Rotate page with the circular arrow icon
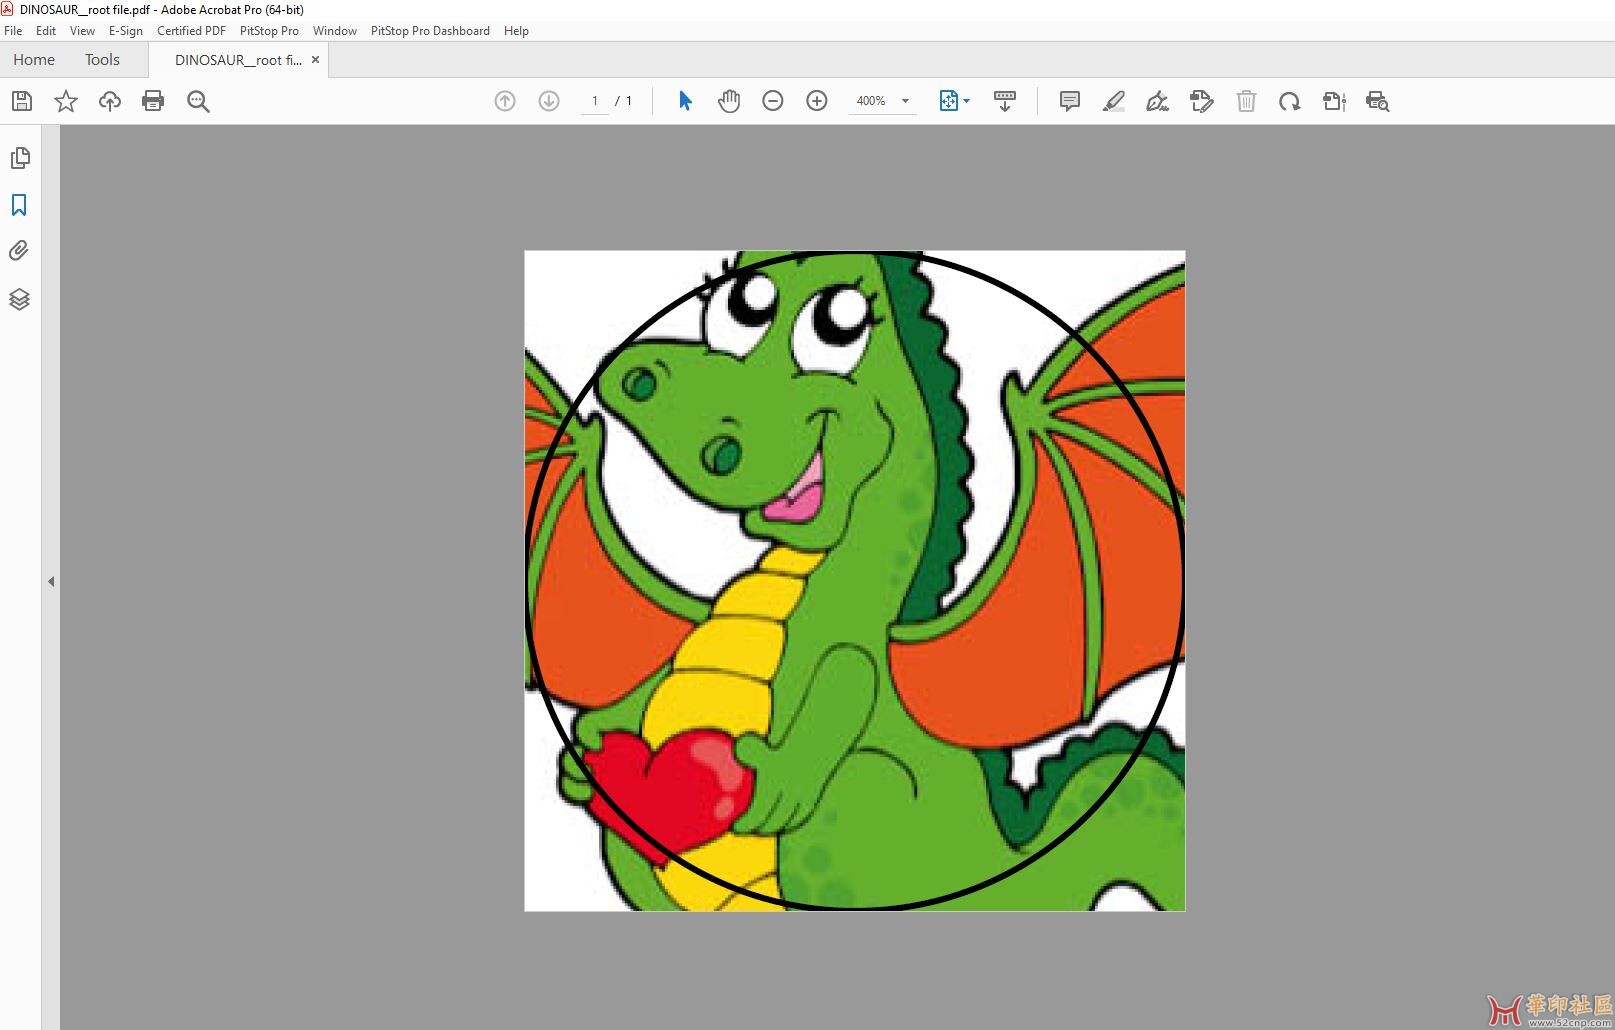1615x1030 pixels. pyautogui.click(x=1290, y=101)
